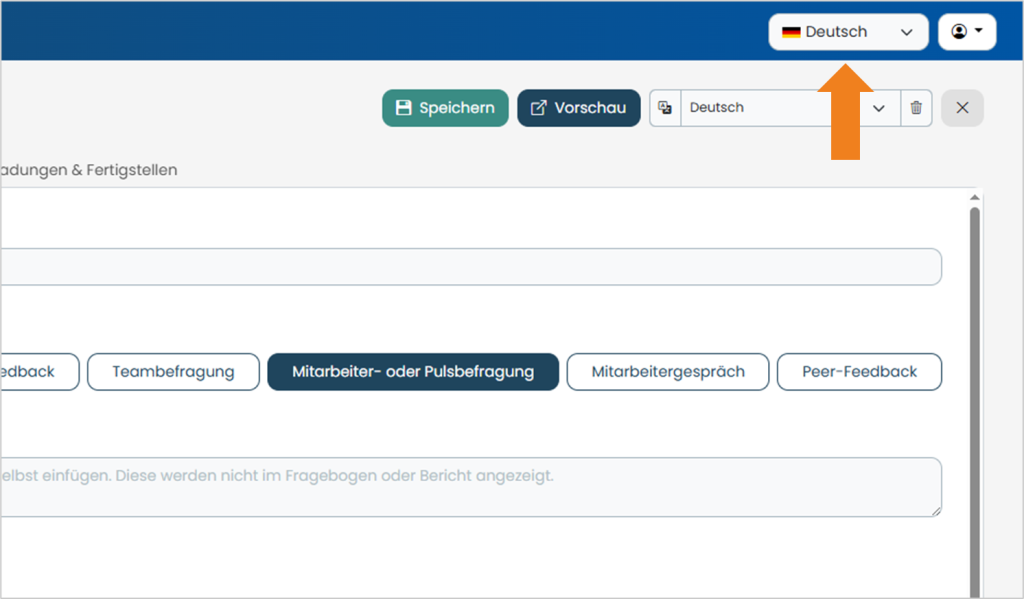Click the Speichern button
Image resolution: width=1024 pixels, height=599 pixels.
[445, 108]
